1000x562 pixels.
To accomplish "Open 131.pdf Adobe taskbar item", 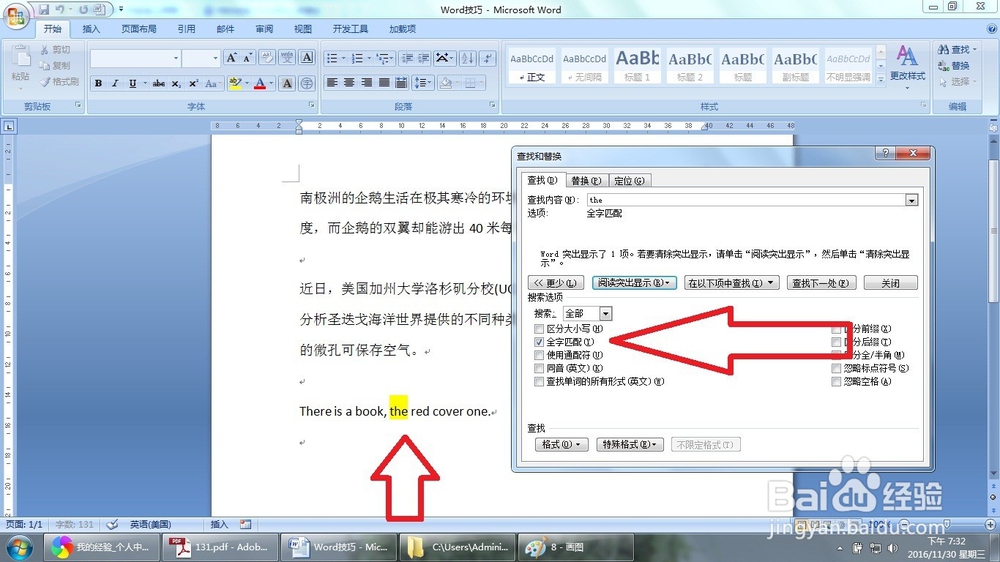I will click(219, 547).
